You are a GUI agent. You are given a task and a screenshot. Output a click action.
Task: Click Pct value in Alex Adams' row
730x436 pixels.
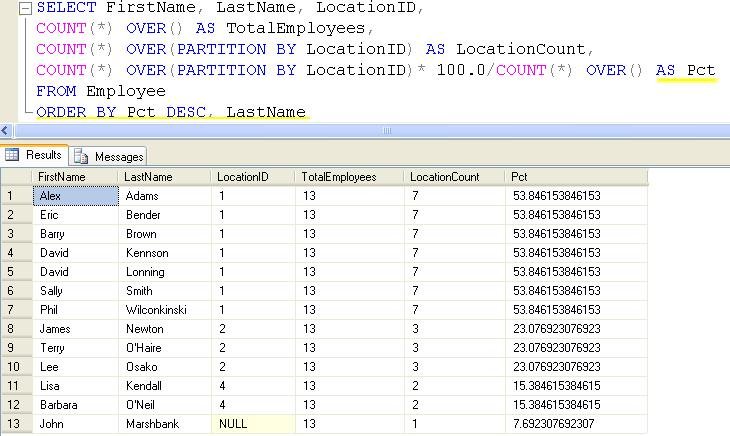pos(576,196)
